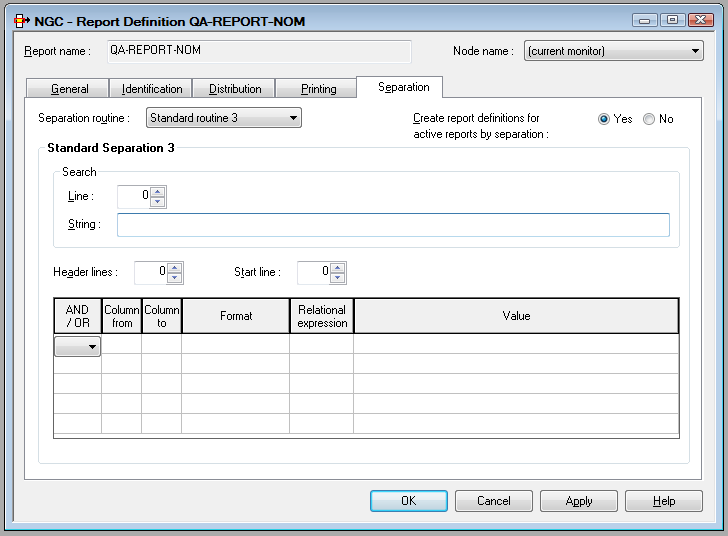Screen dimensions: 728x536
Task: Click the Value column header
Action: click(516, 316)
